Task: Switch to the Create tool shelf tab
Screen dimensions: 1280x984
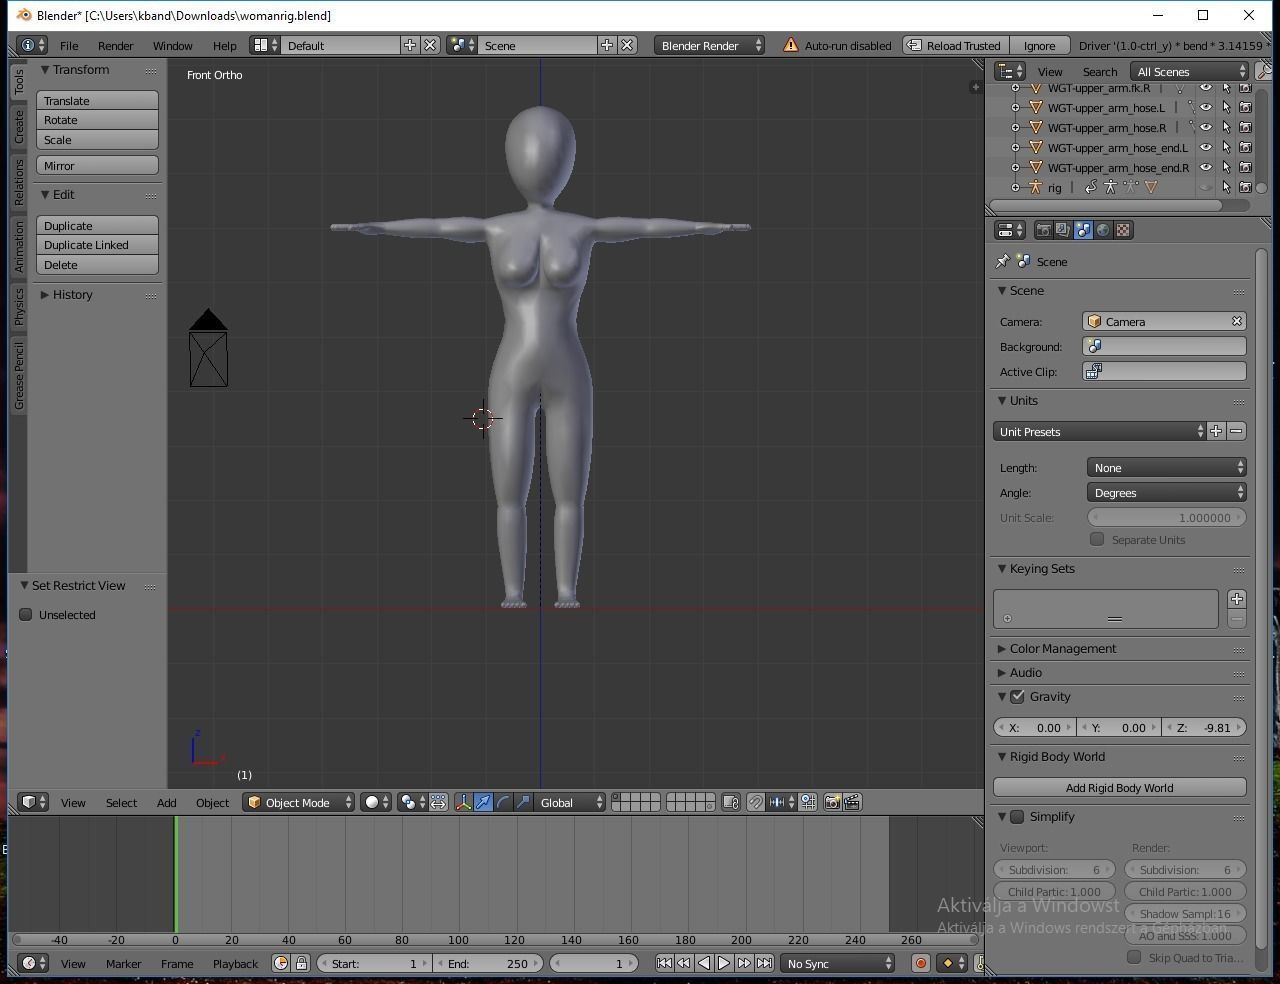Action: [18, 126]
